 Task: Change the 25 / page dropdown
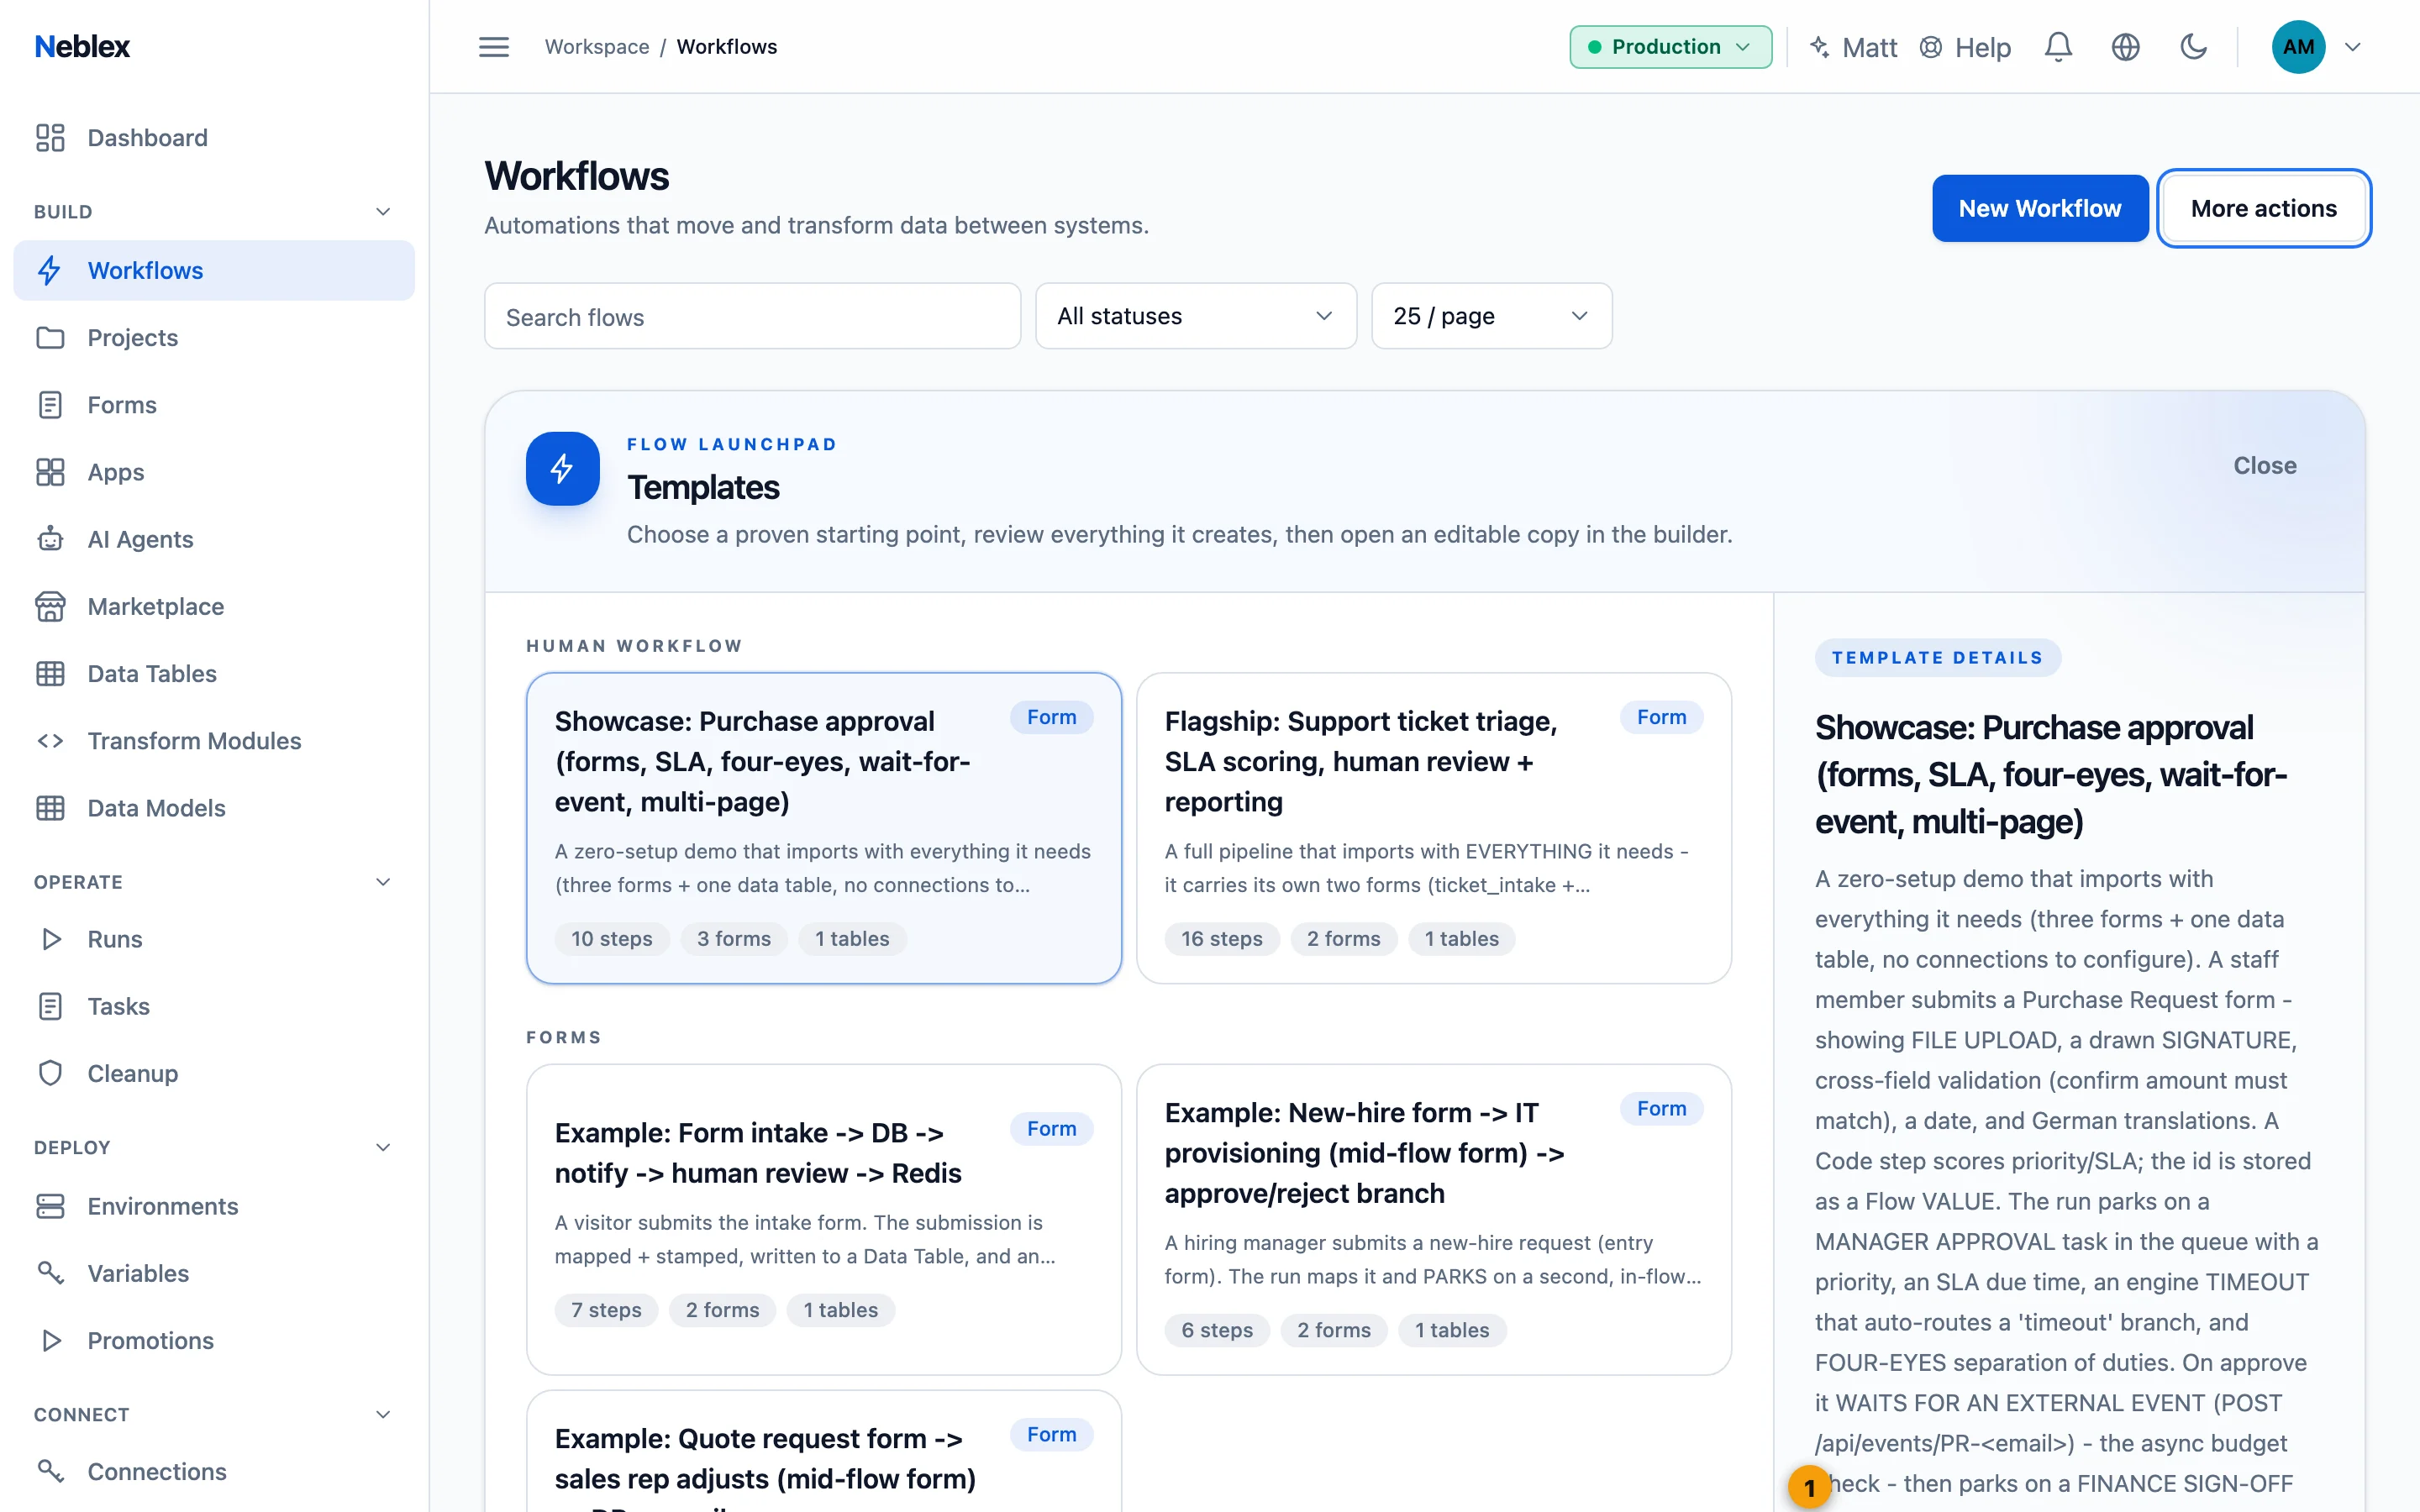tap(1491, 316)
